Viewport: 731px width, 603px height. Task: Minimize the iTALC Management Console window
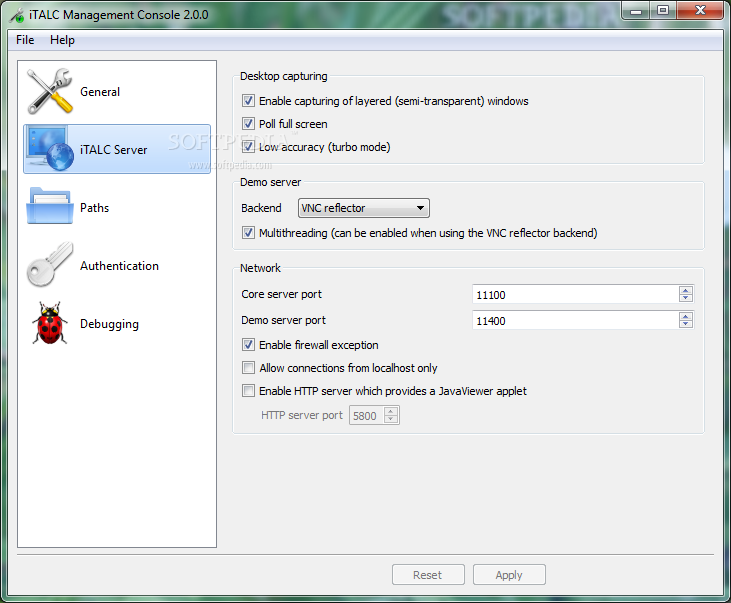click(x=636, y=11)
